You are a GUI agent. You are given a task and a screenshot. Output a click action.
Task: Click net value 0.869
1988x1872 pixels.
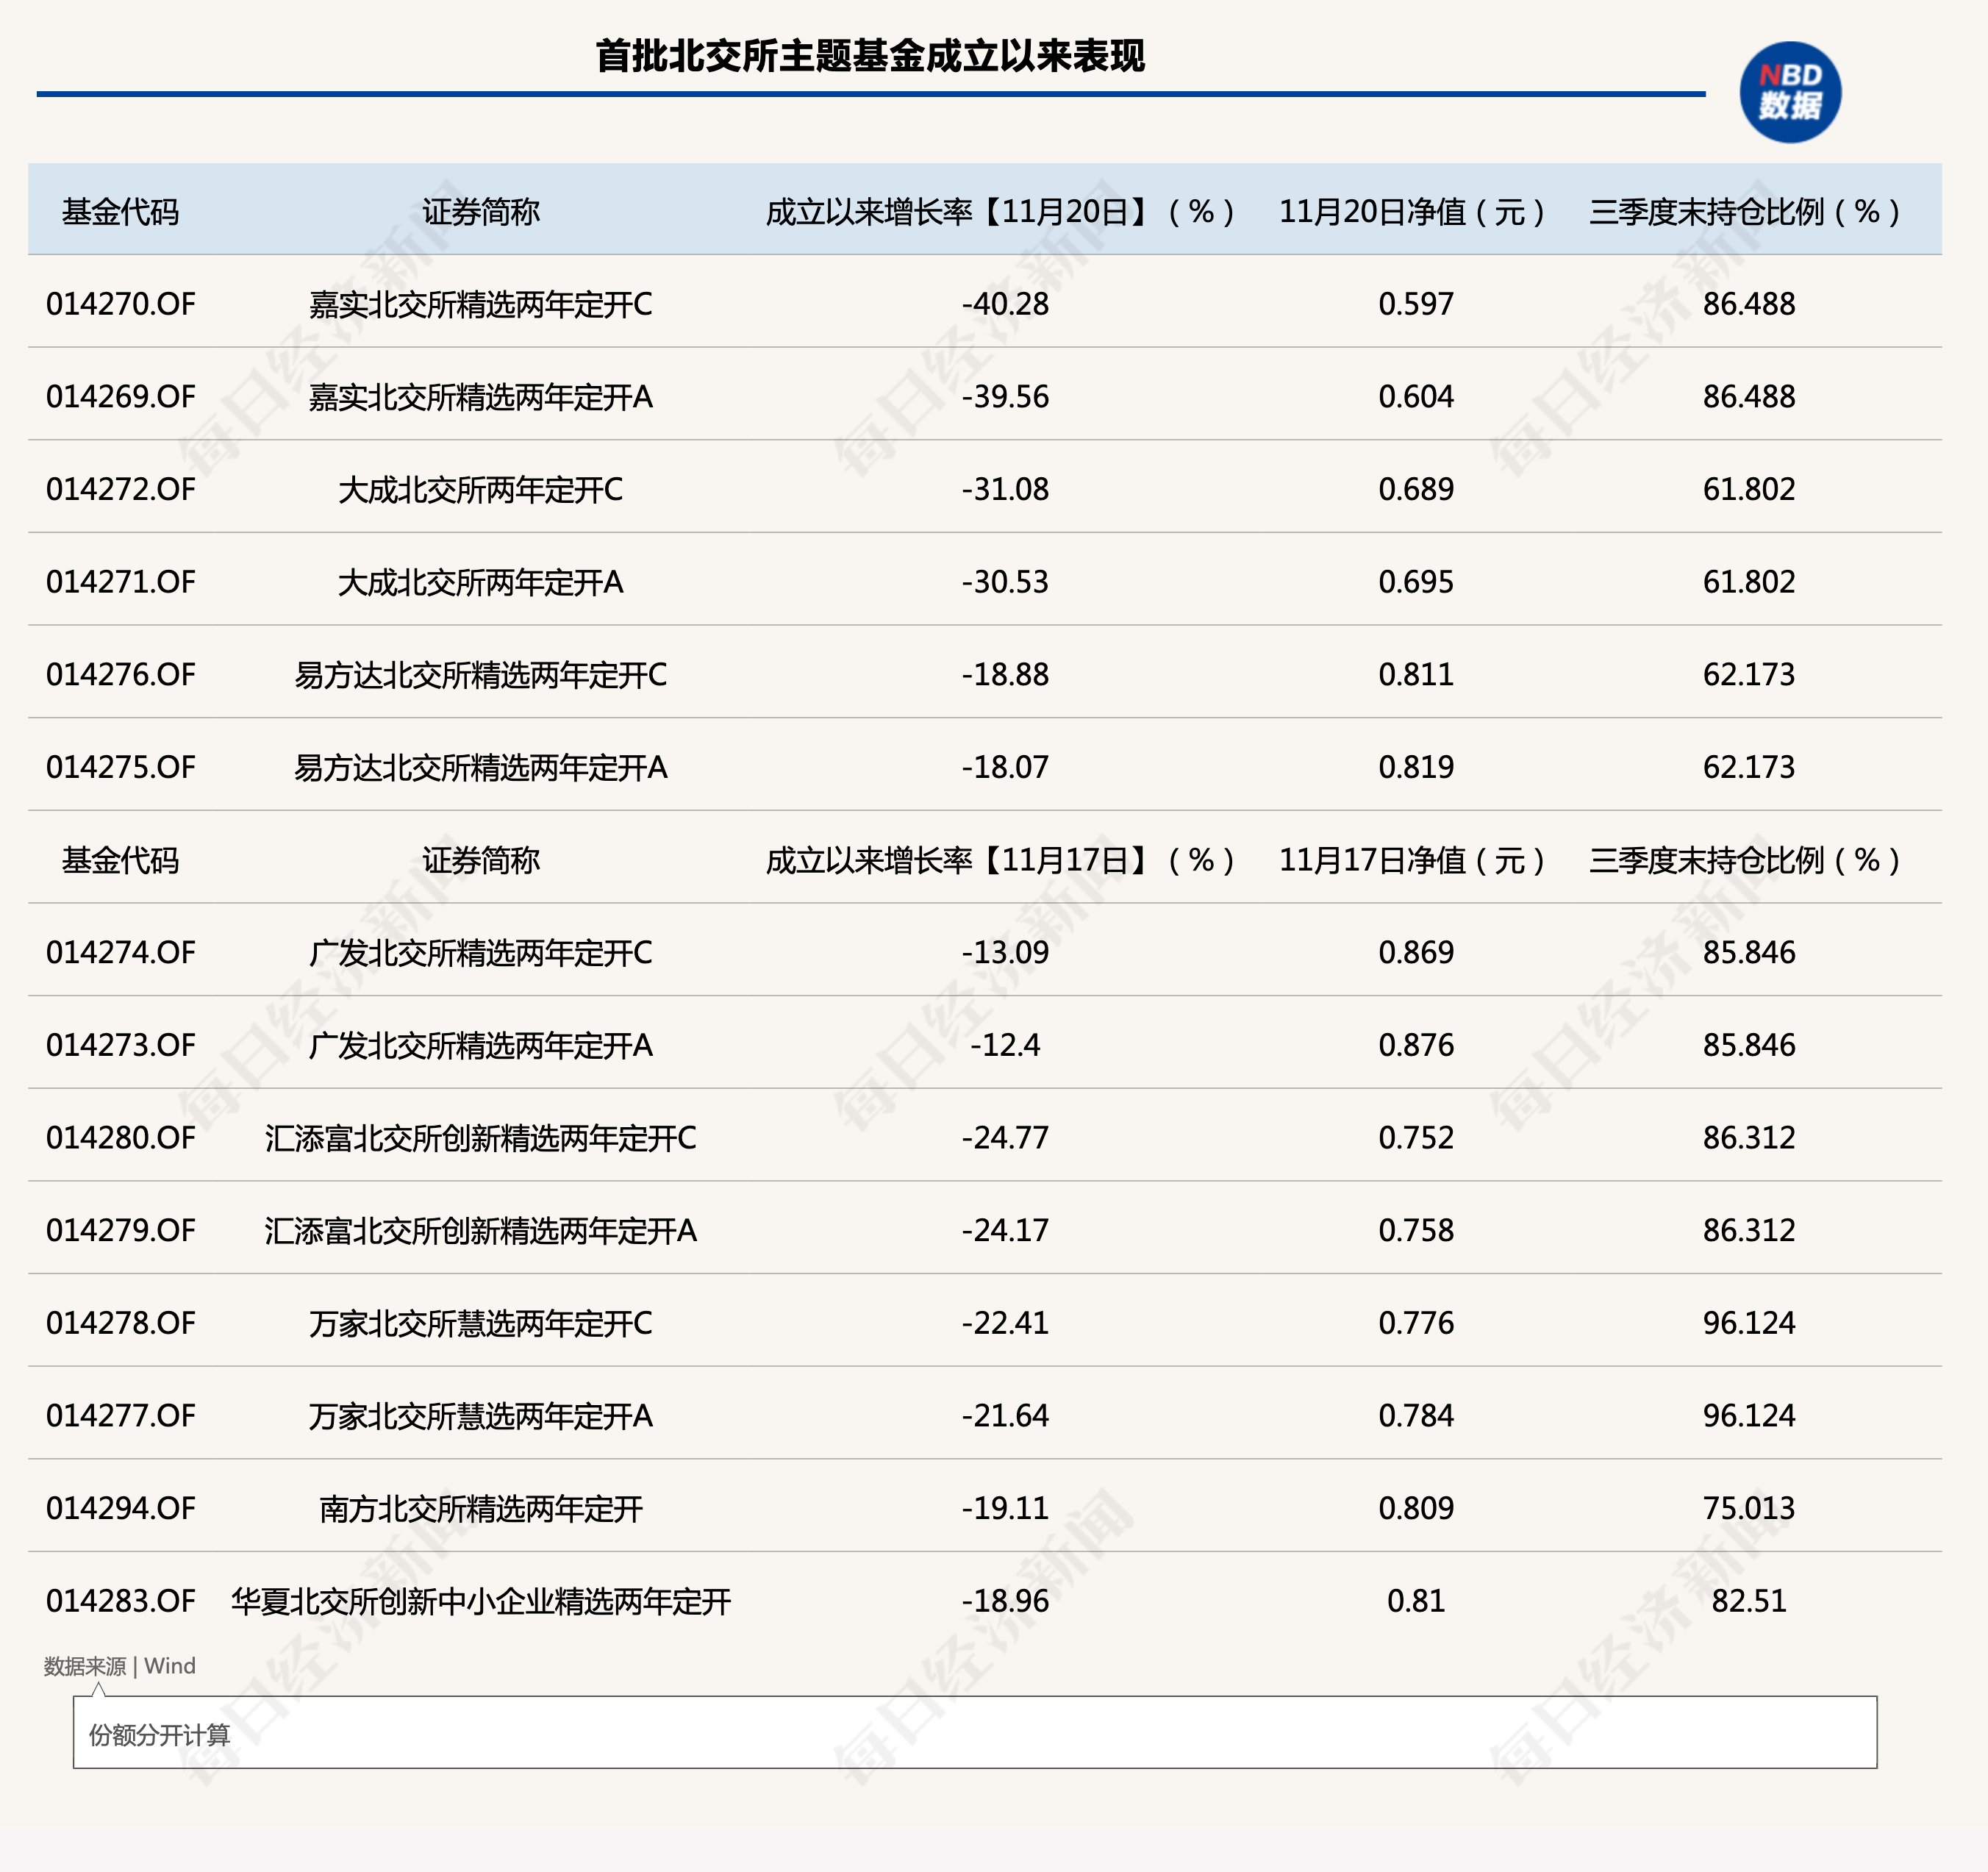click(1416, 953)
